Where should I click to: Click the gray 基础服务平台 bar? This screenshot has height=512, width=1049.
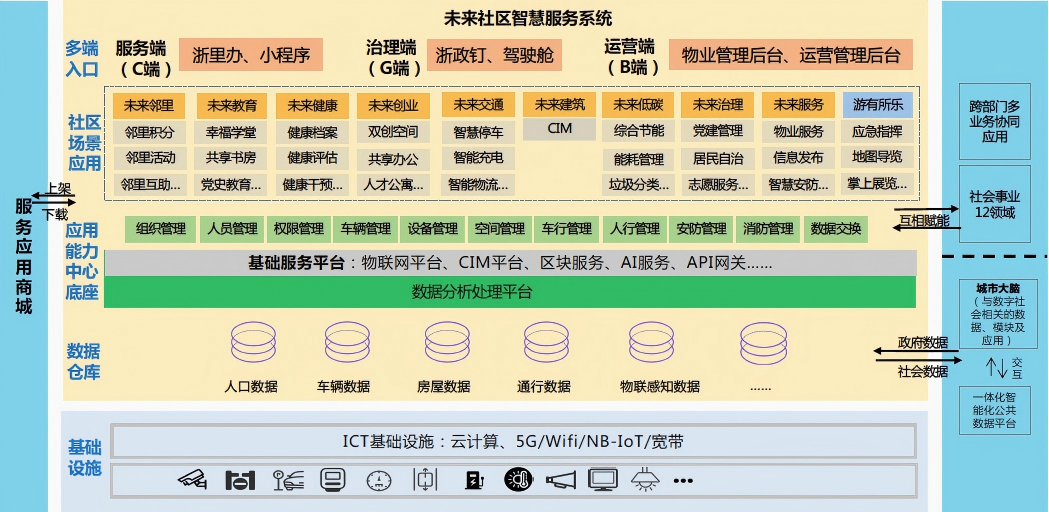[510, 263]
